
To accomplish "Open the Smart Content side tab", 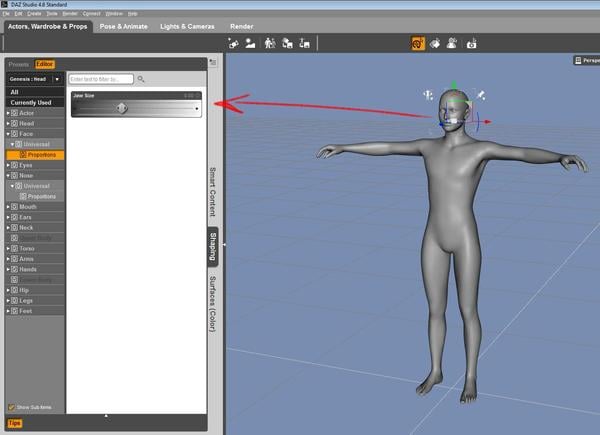I will click(213, 192).
